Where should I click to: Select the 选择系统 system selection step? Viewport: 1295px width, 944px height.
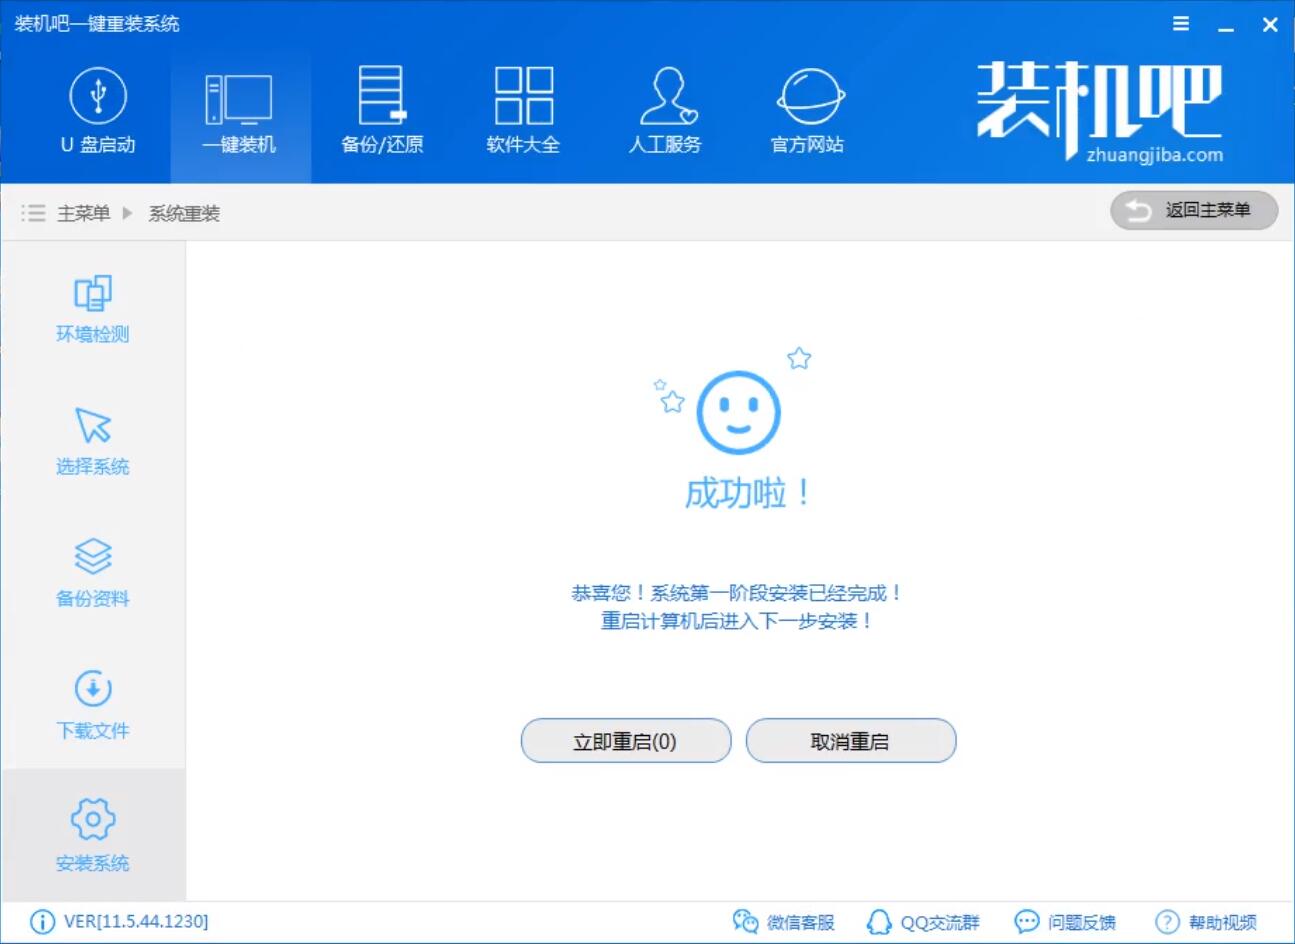pyautogui.click(x=92, y=440)
